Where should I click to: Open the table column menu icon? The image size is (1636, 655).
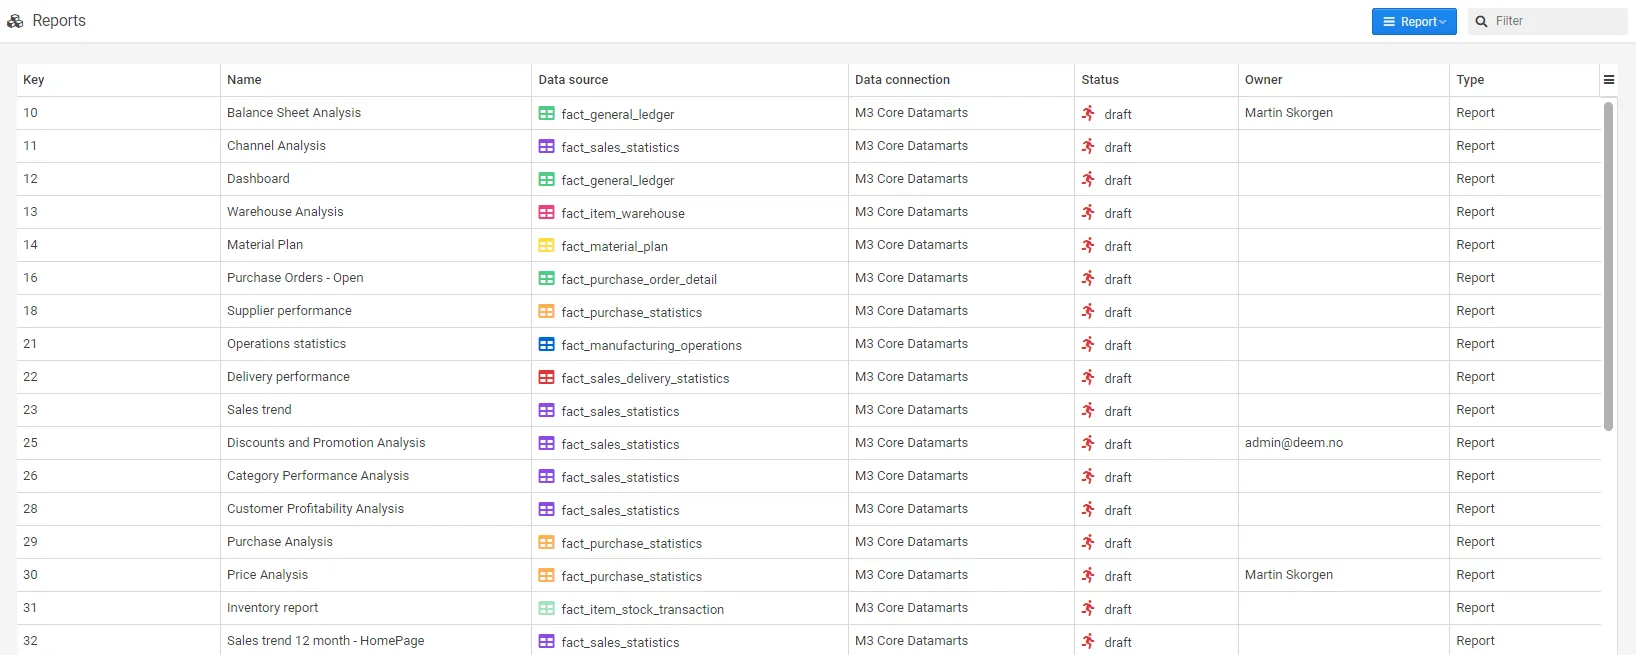1609,80
